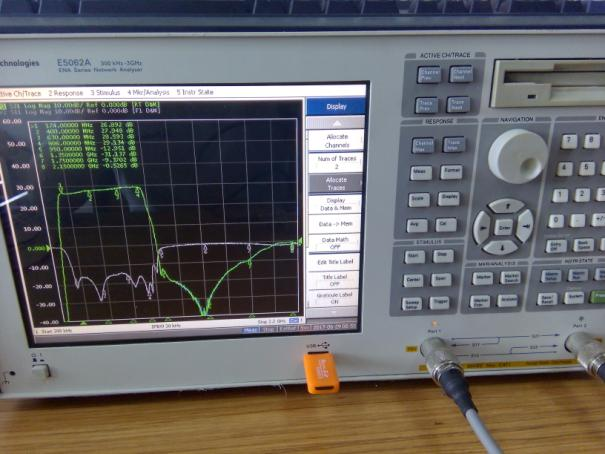Open the Display Data & Mem softkey

[336, 204]
